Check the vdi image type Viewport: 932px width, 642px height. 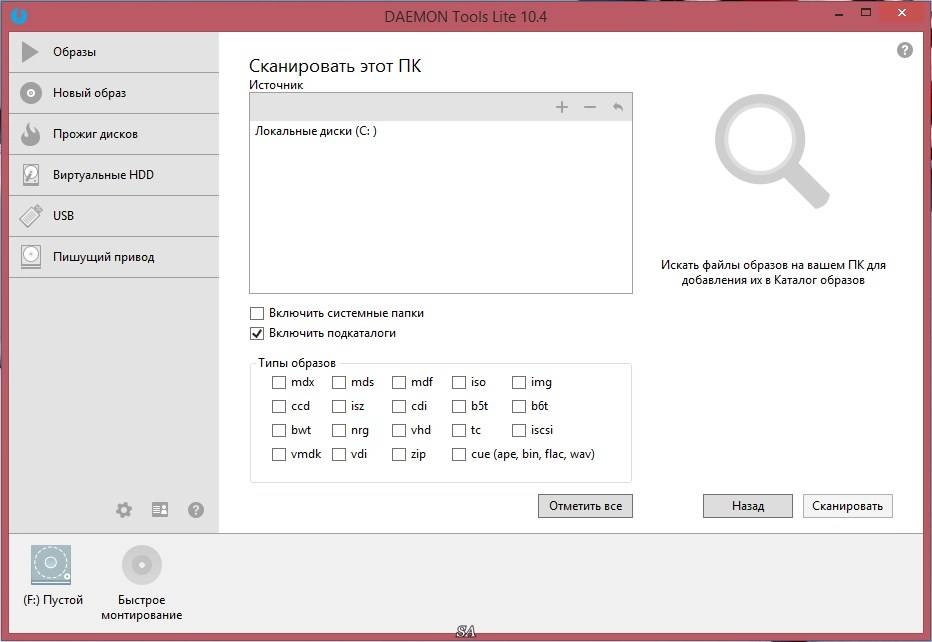pos(339,454)
